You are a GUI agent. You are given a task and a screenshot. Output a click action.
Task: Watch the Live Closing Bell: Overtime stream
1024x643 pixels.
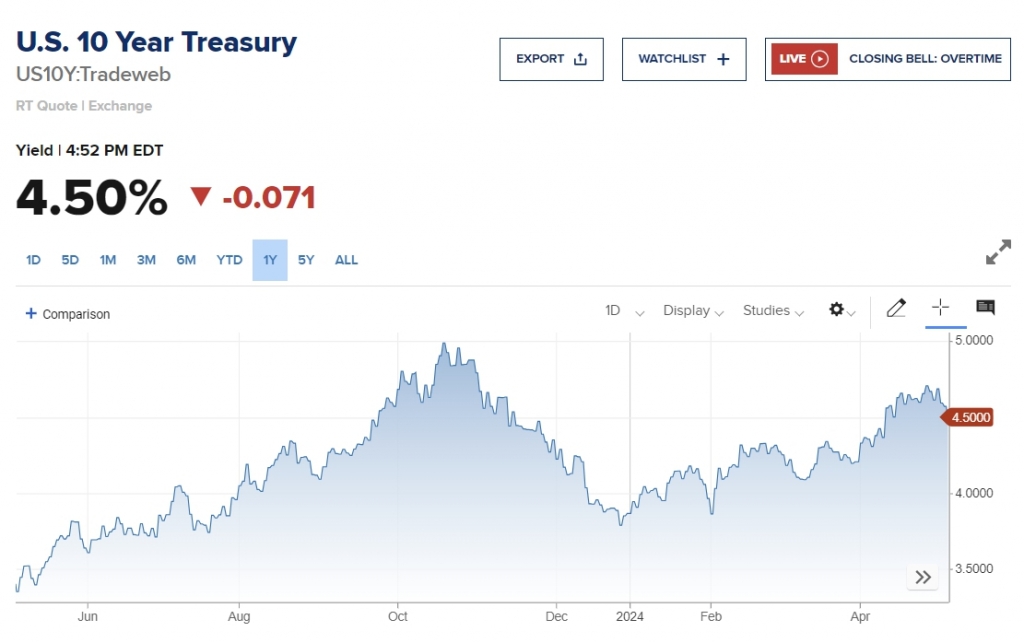pos(887,59)
